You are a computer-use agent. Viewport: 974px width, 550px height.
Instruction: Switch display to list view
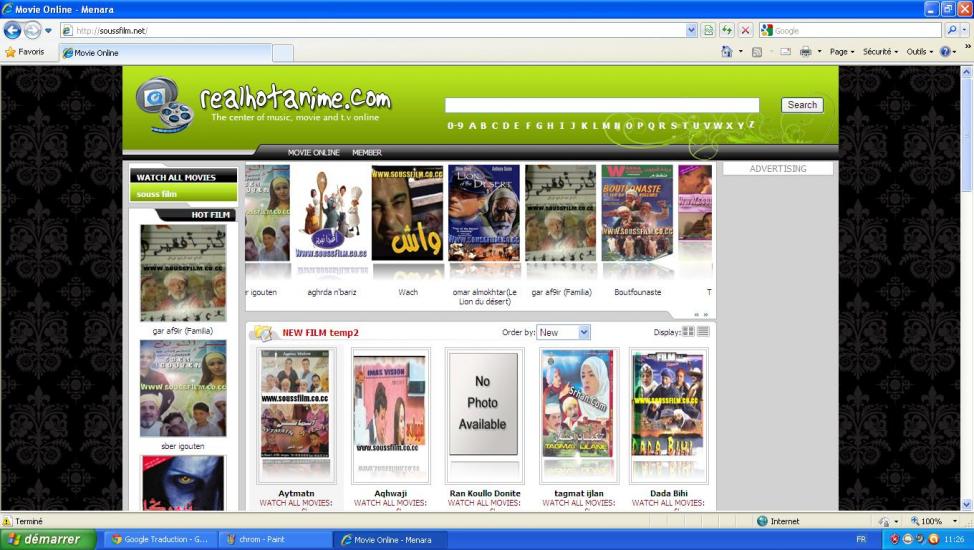click(x=703, y=332)
